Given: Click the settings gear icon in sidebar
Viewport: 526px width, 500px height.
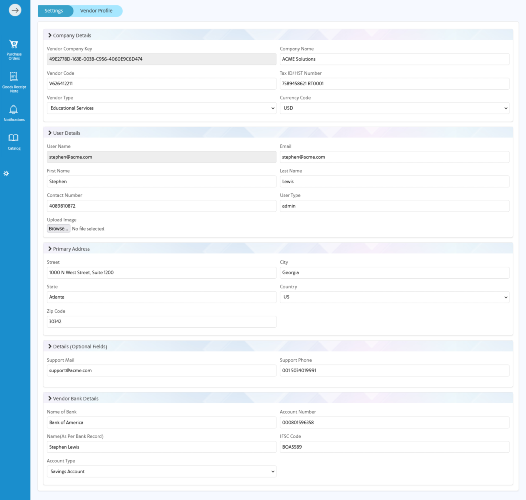Looking at the screenshot, I should (6, 173).
